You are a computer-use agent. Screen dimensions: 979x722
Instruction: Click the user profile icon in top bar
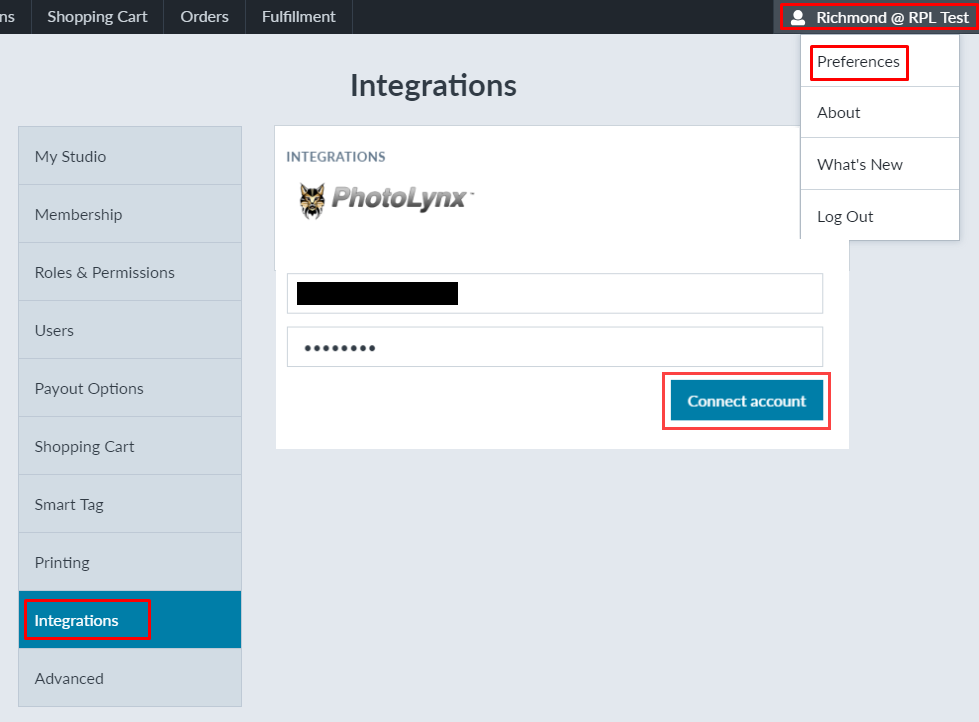point(798,17)
